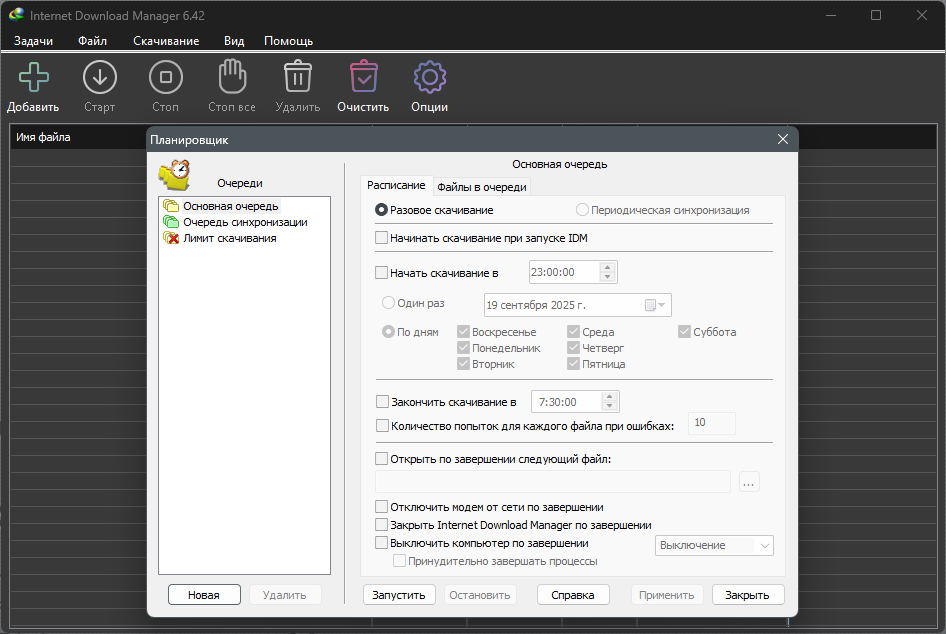Screen dimensions: 946x634
Task: Click the Запустить button
Action: pyautogui.click(x=399, y=595)
